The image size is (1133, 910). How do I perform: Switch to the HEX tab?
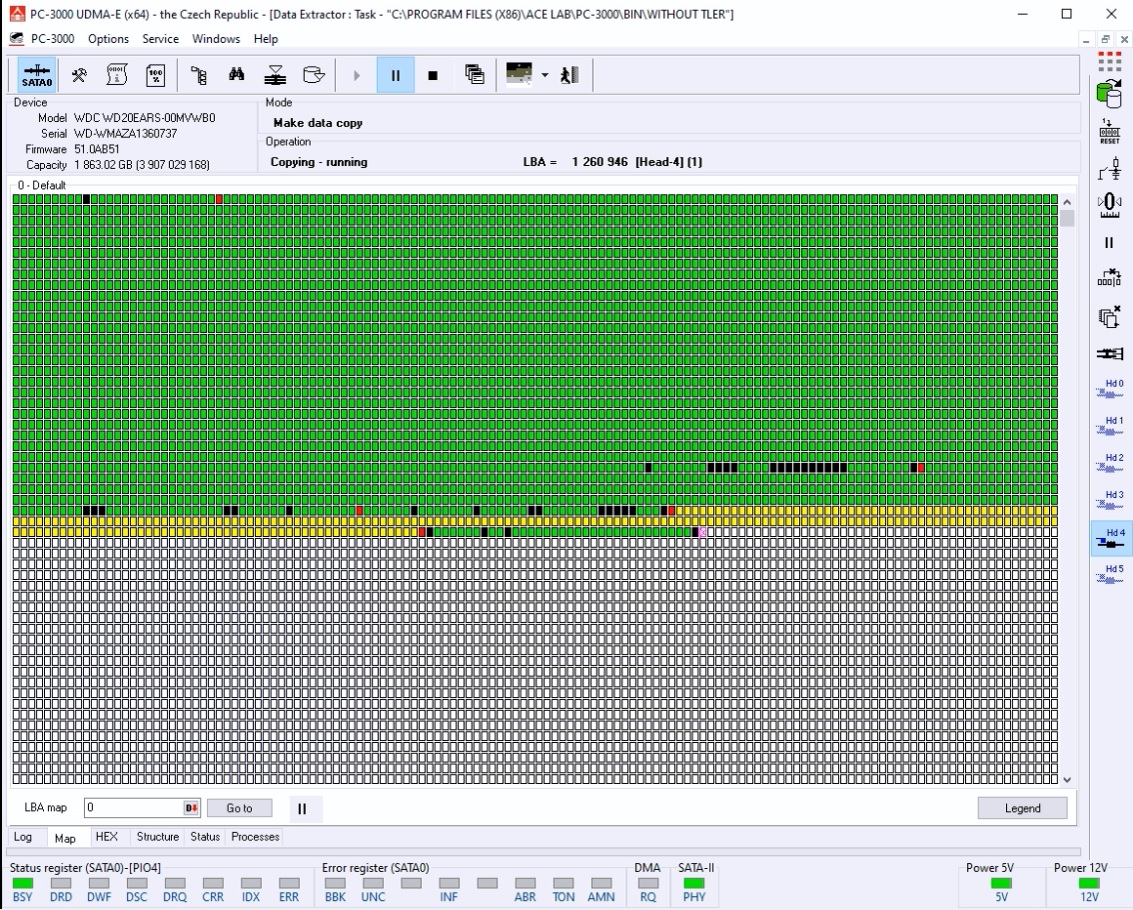(106, 837)
